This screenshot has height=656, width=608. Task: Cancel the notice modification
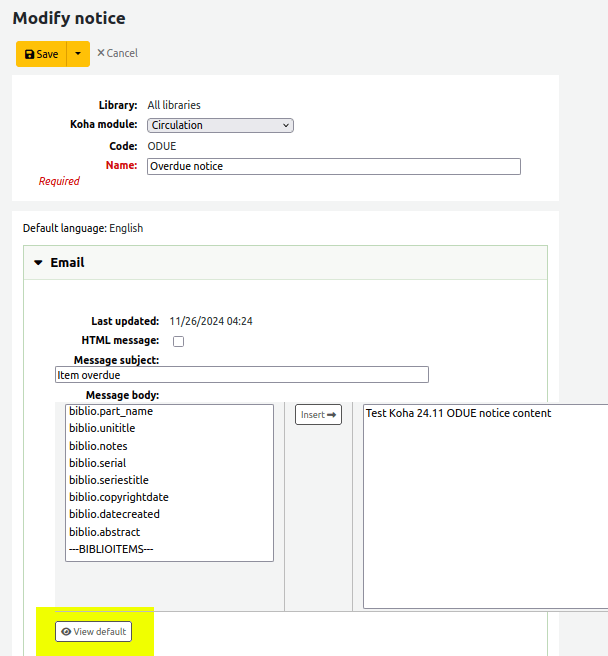point(117,53)
